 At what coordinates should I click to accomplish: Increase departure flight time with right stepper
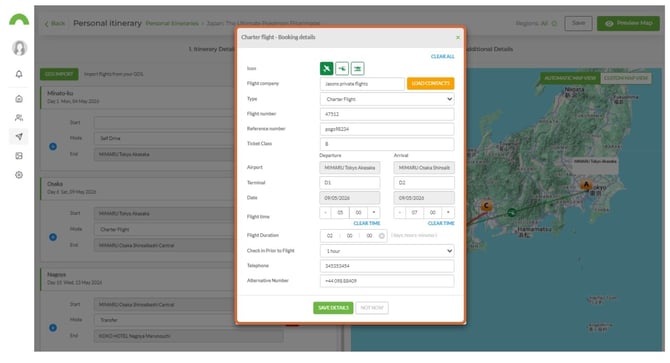(x=374, y=212)
